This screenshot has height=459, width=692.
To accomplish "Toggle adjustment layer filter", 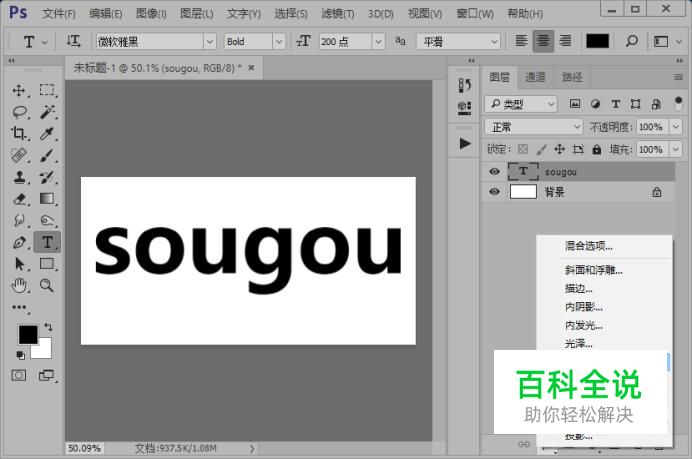I will click(595, 104).
